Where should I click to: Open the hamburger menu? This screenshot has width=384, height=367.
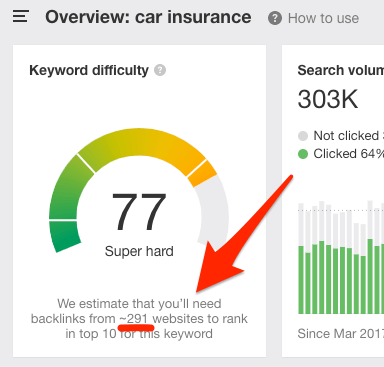tap(21, 16)
